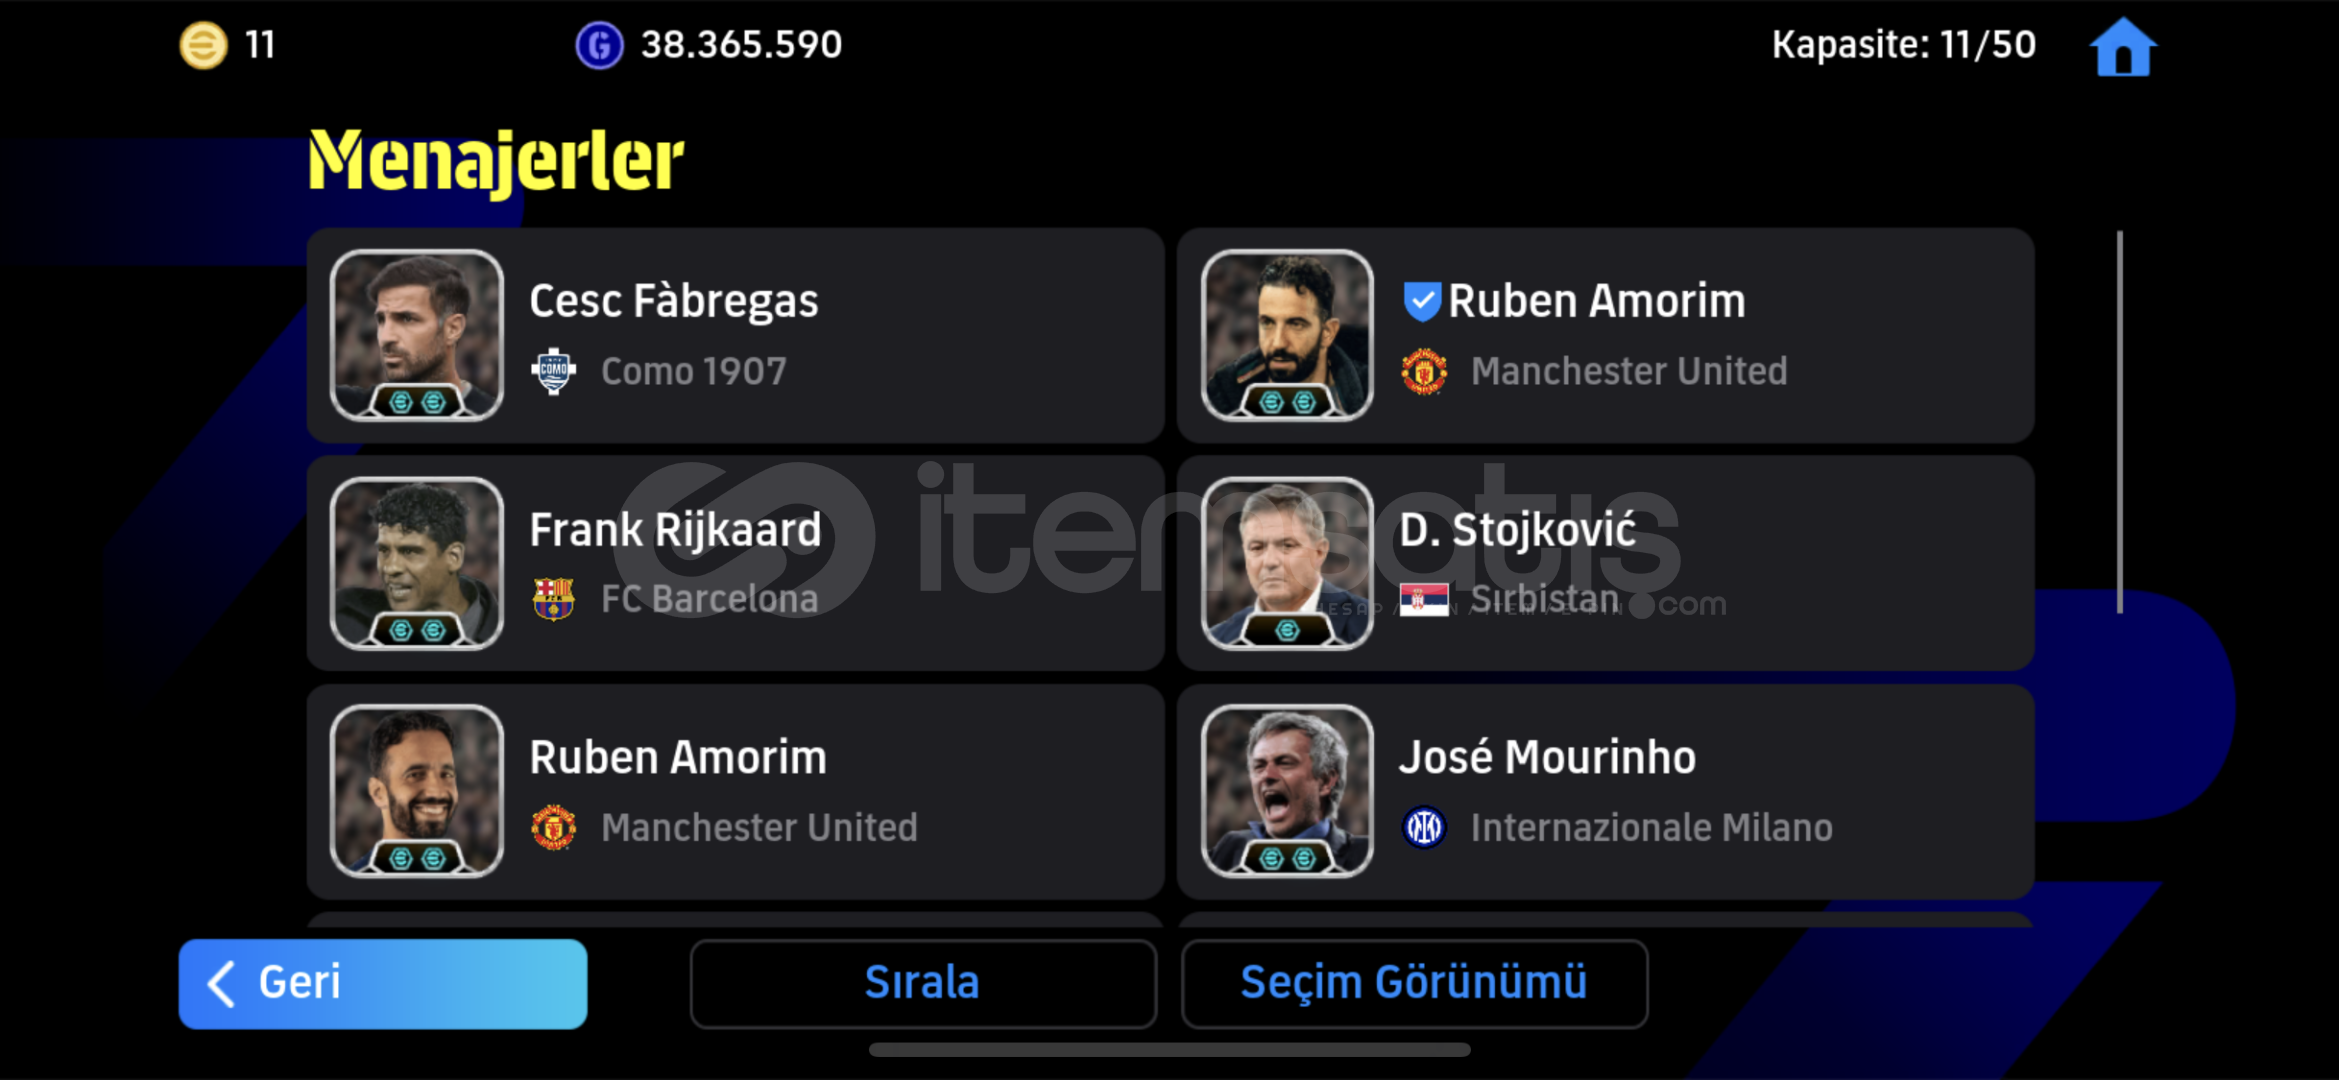Switch to Seçim Görünümü view
Image resolution: width=2339 pixels, height=1080 pixels.
click(1414, 983)
